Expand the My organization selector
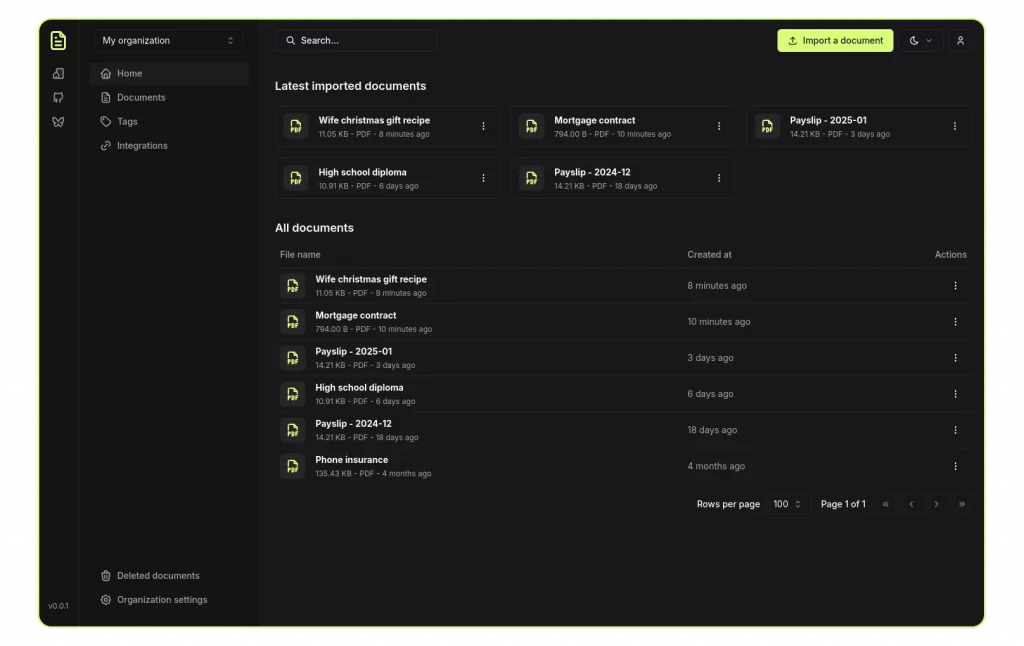The height and width of the screenshot is (646, 1024). 168,41
